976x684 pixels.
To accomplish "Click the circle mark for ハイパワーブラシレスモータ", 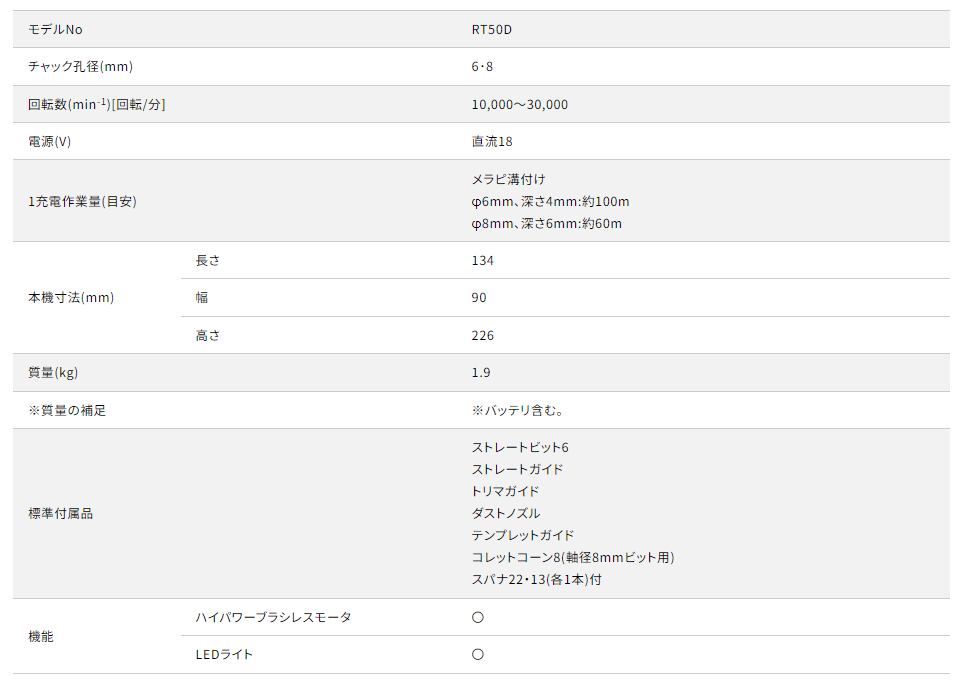I will [x=477, y=617].
